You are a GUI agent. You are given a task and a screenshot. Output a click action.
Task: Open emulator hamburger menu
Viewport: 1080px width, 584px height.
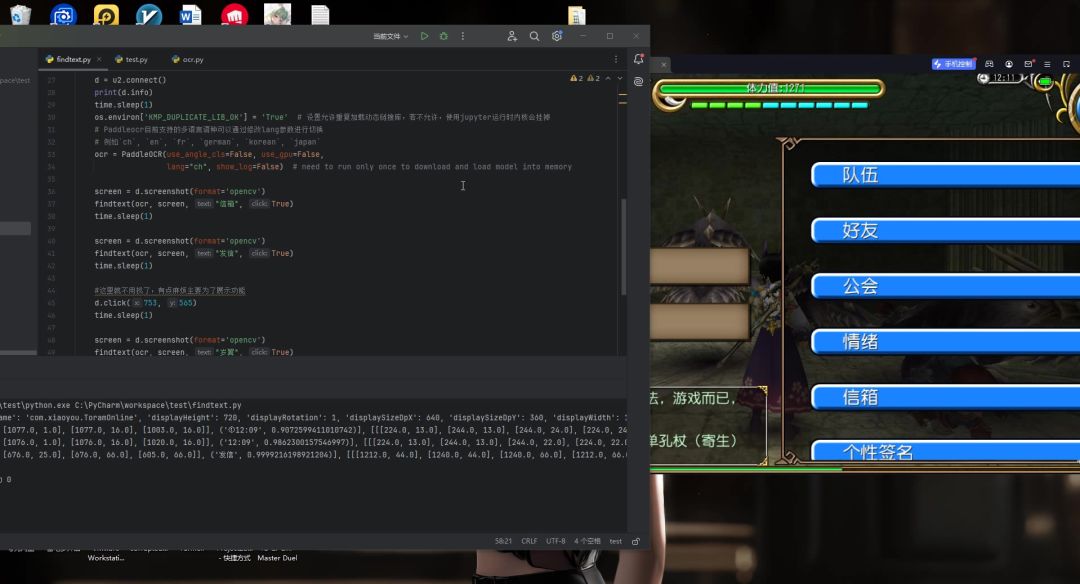pyautogui.click(x=1047, y=64)
